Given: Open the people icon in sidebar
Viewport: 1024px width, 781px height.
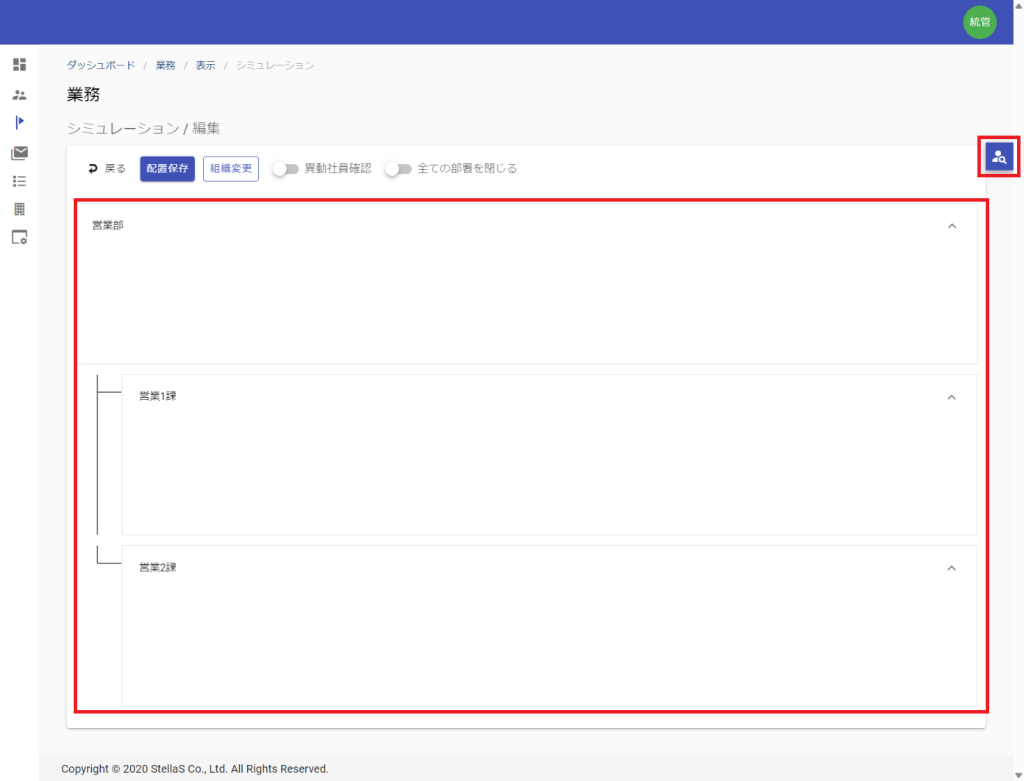Looking at the screenshot, I should (x=19, y=95).
